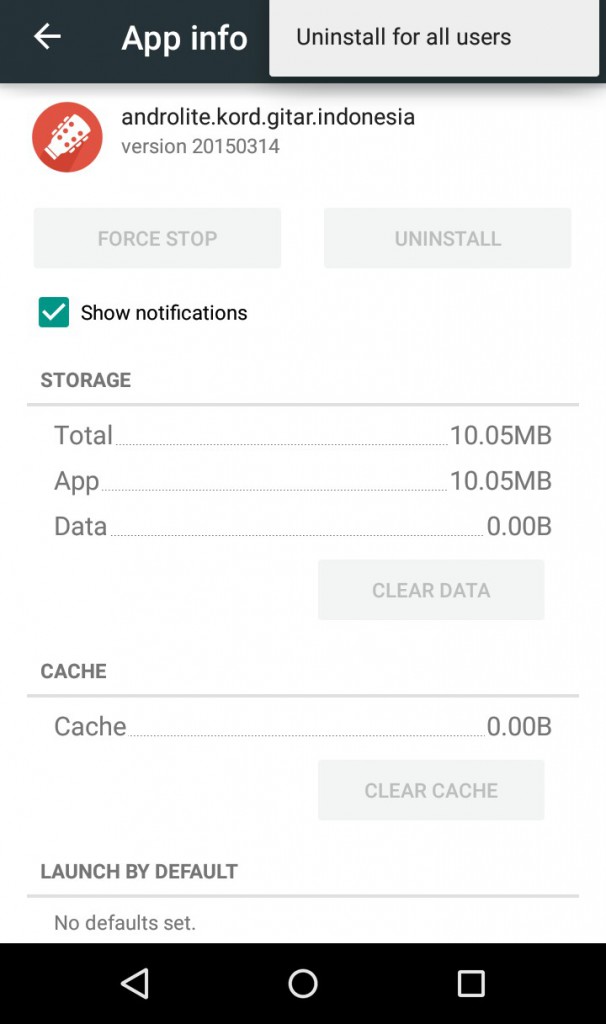Tap the red guitar app icon

(x=67, y=137)
